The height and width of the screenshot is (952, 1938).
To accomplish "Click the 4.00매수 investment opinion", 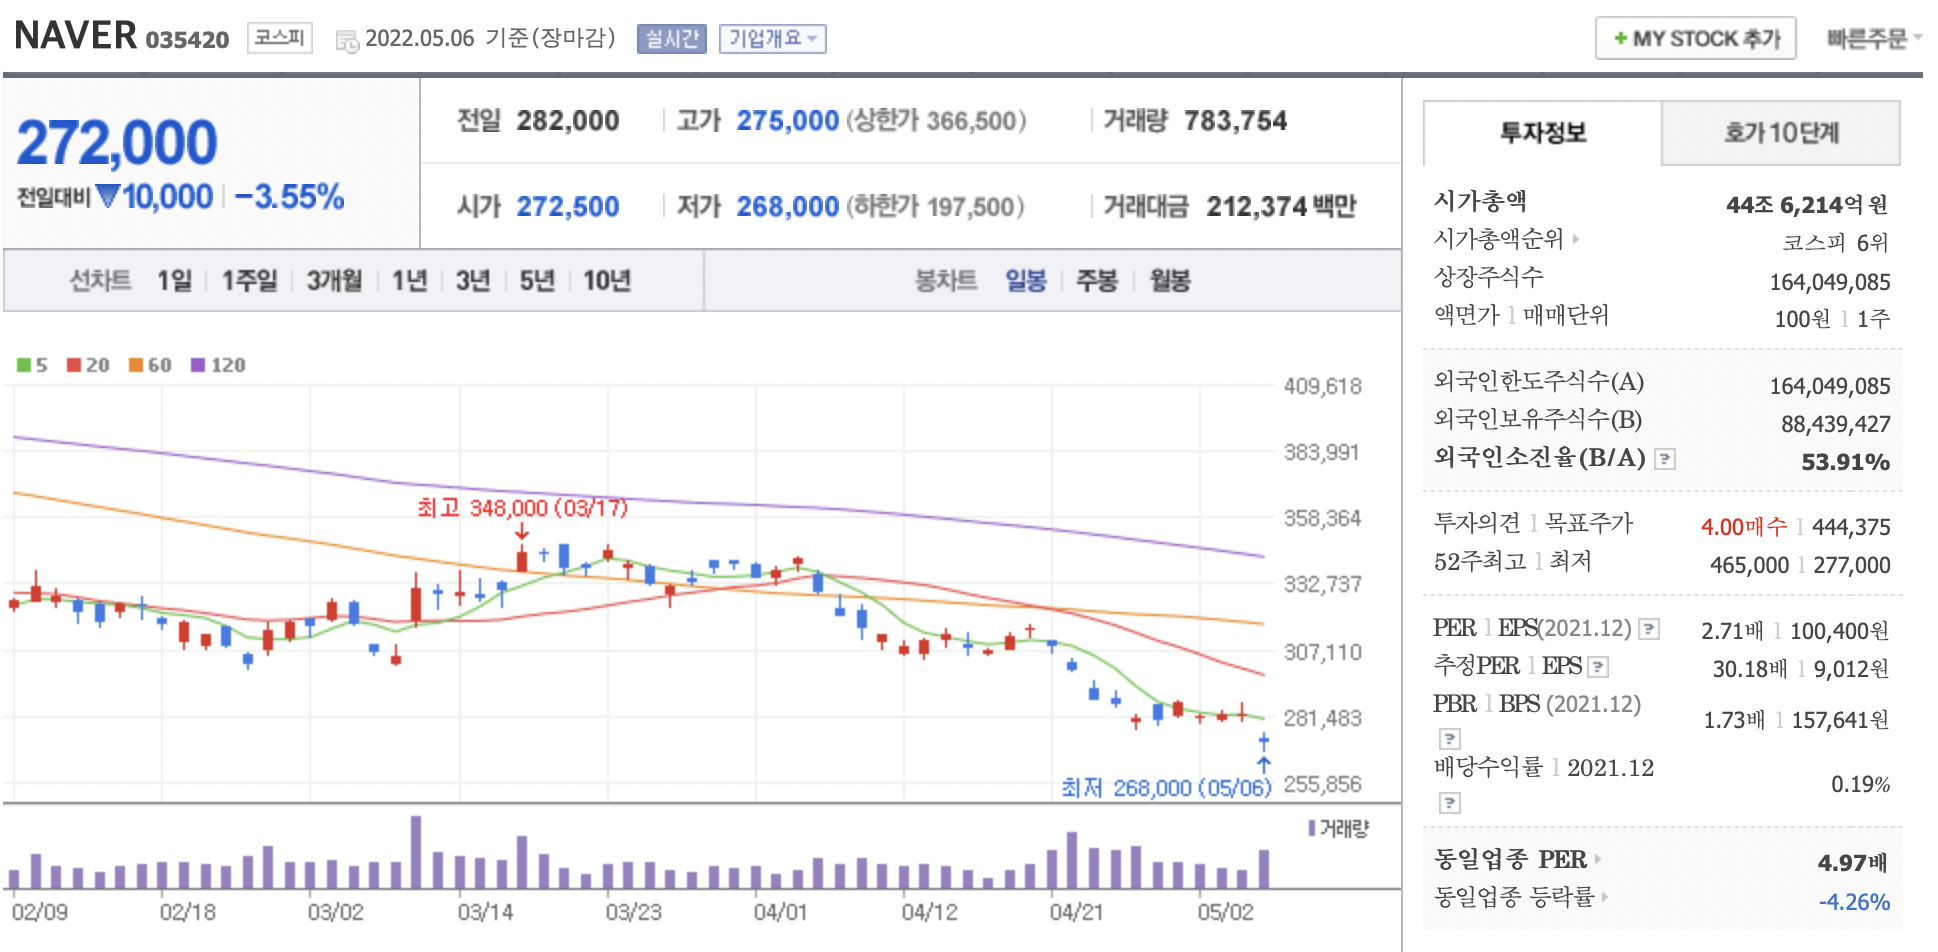I will 1744,527.
